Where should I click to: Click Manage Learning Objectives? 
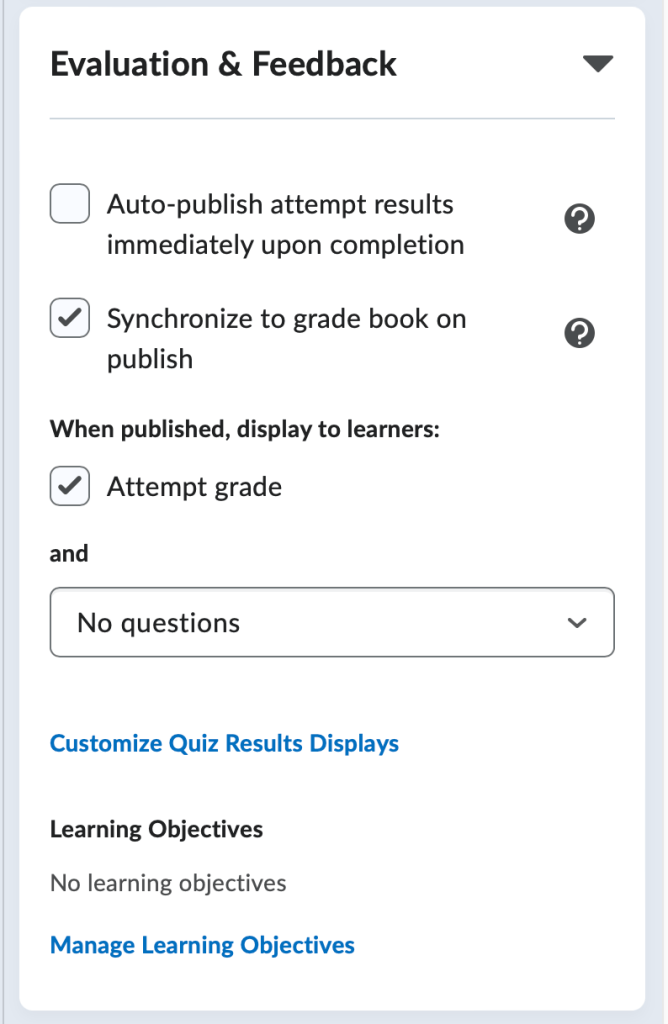[x=202, y=945]
